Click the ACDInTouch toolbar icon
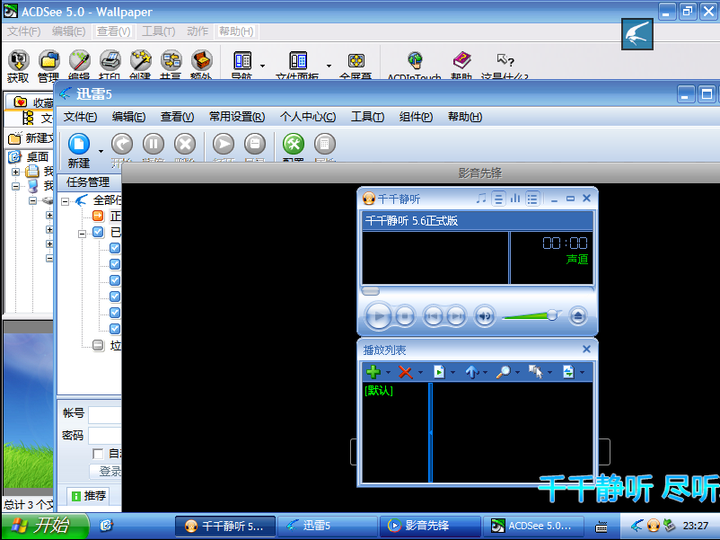The image size is (720, 540). coord(415,60)
